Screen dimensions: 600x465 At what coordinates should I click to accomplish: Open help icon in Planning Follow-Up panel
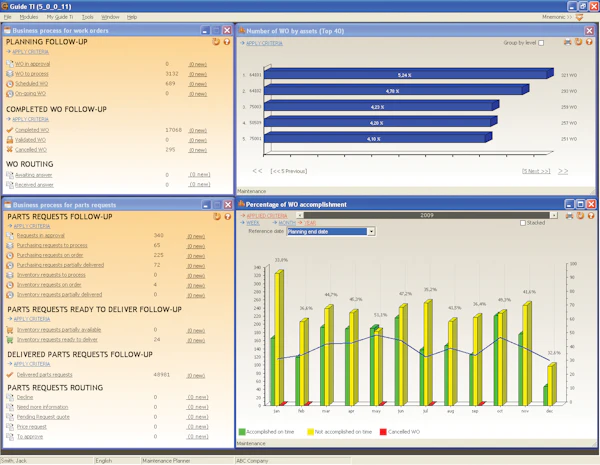click(x=227, y=42)
